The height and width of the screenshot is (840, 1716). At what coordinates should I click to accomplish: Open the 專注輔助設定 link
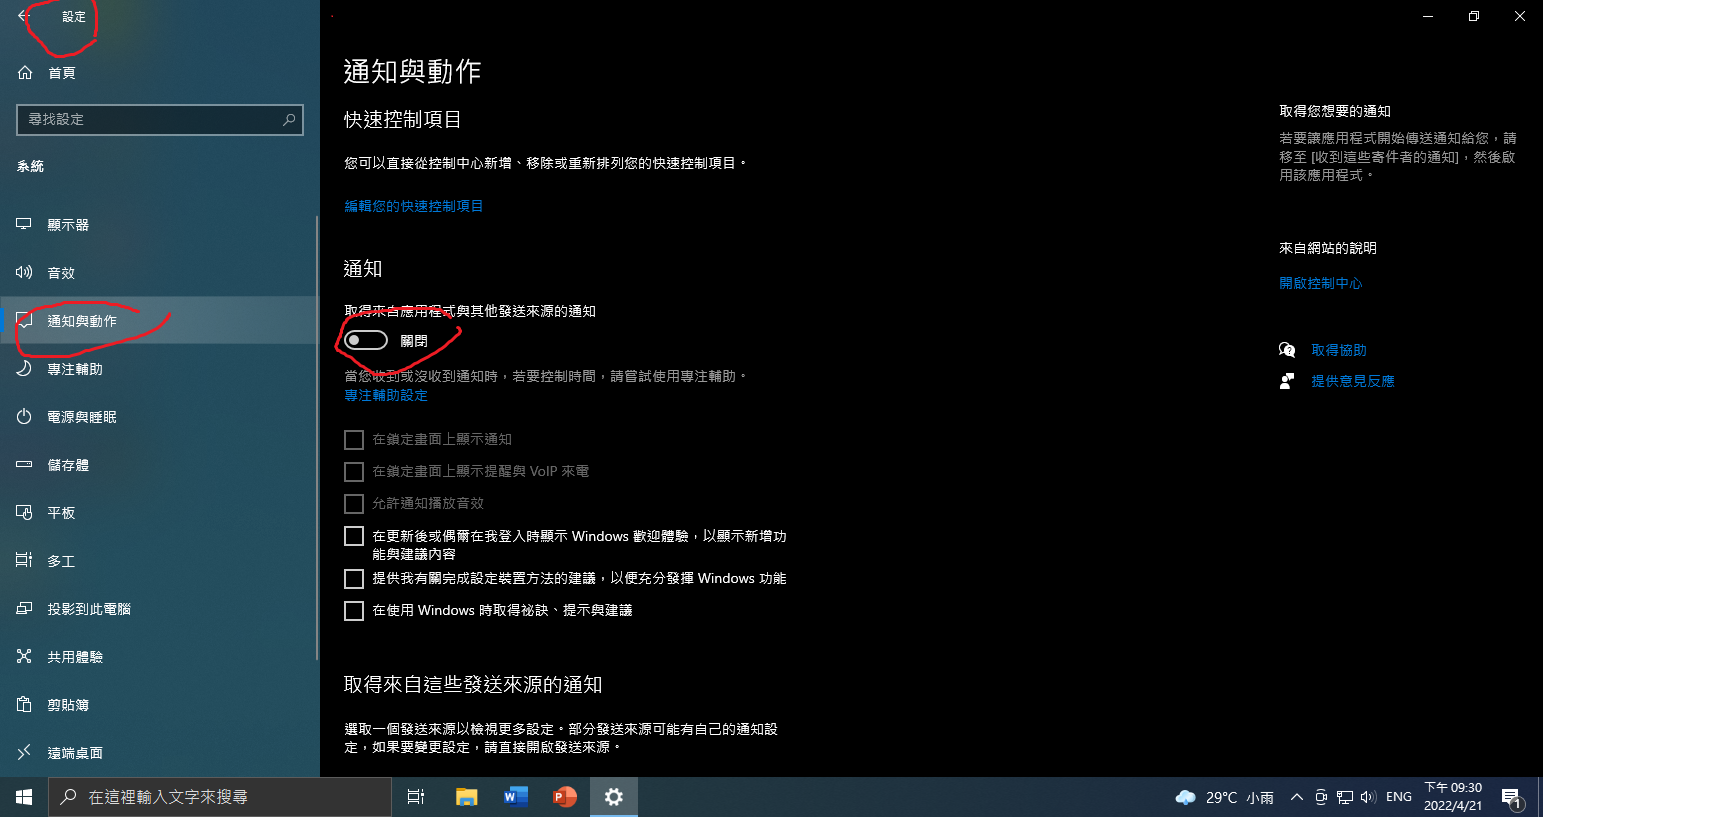click(x=386, y=396)
